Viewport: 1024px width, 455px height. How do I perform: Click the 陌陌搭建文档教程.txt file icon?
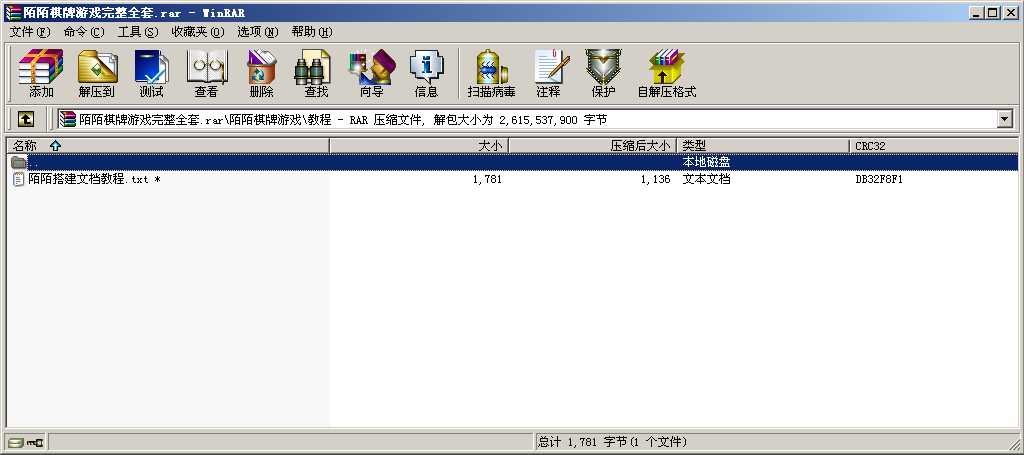(19, 179)
